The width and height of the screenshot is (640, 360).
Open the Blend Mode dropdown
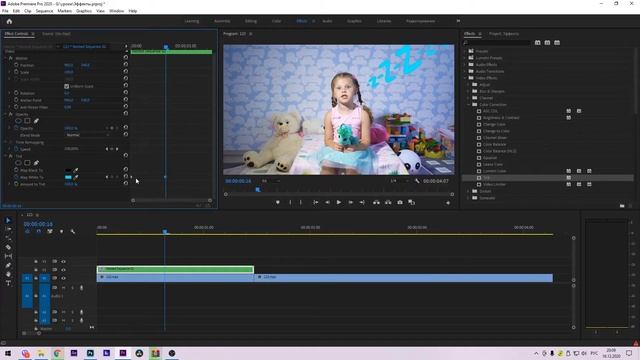tap(87, 135)
